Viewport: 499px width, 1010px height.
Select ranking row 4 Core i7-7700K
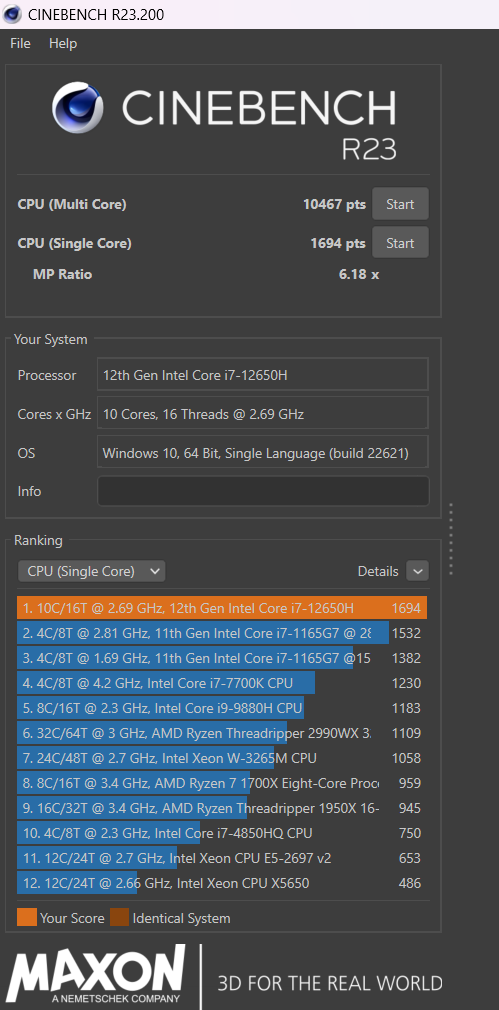click(221, 683)
